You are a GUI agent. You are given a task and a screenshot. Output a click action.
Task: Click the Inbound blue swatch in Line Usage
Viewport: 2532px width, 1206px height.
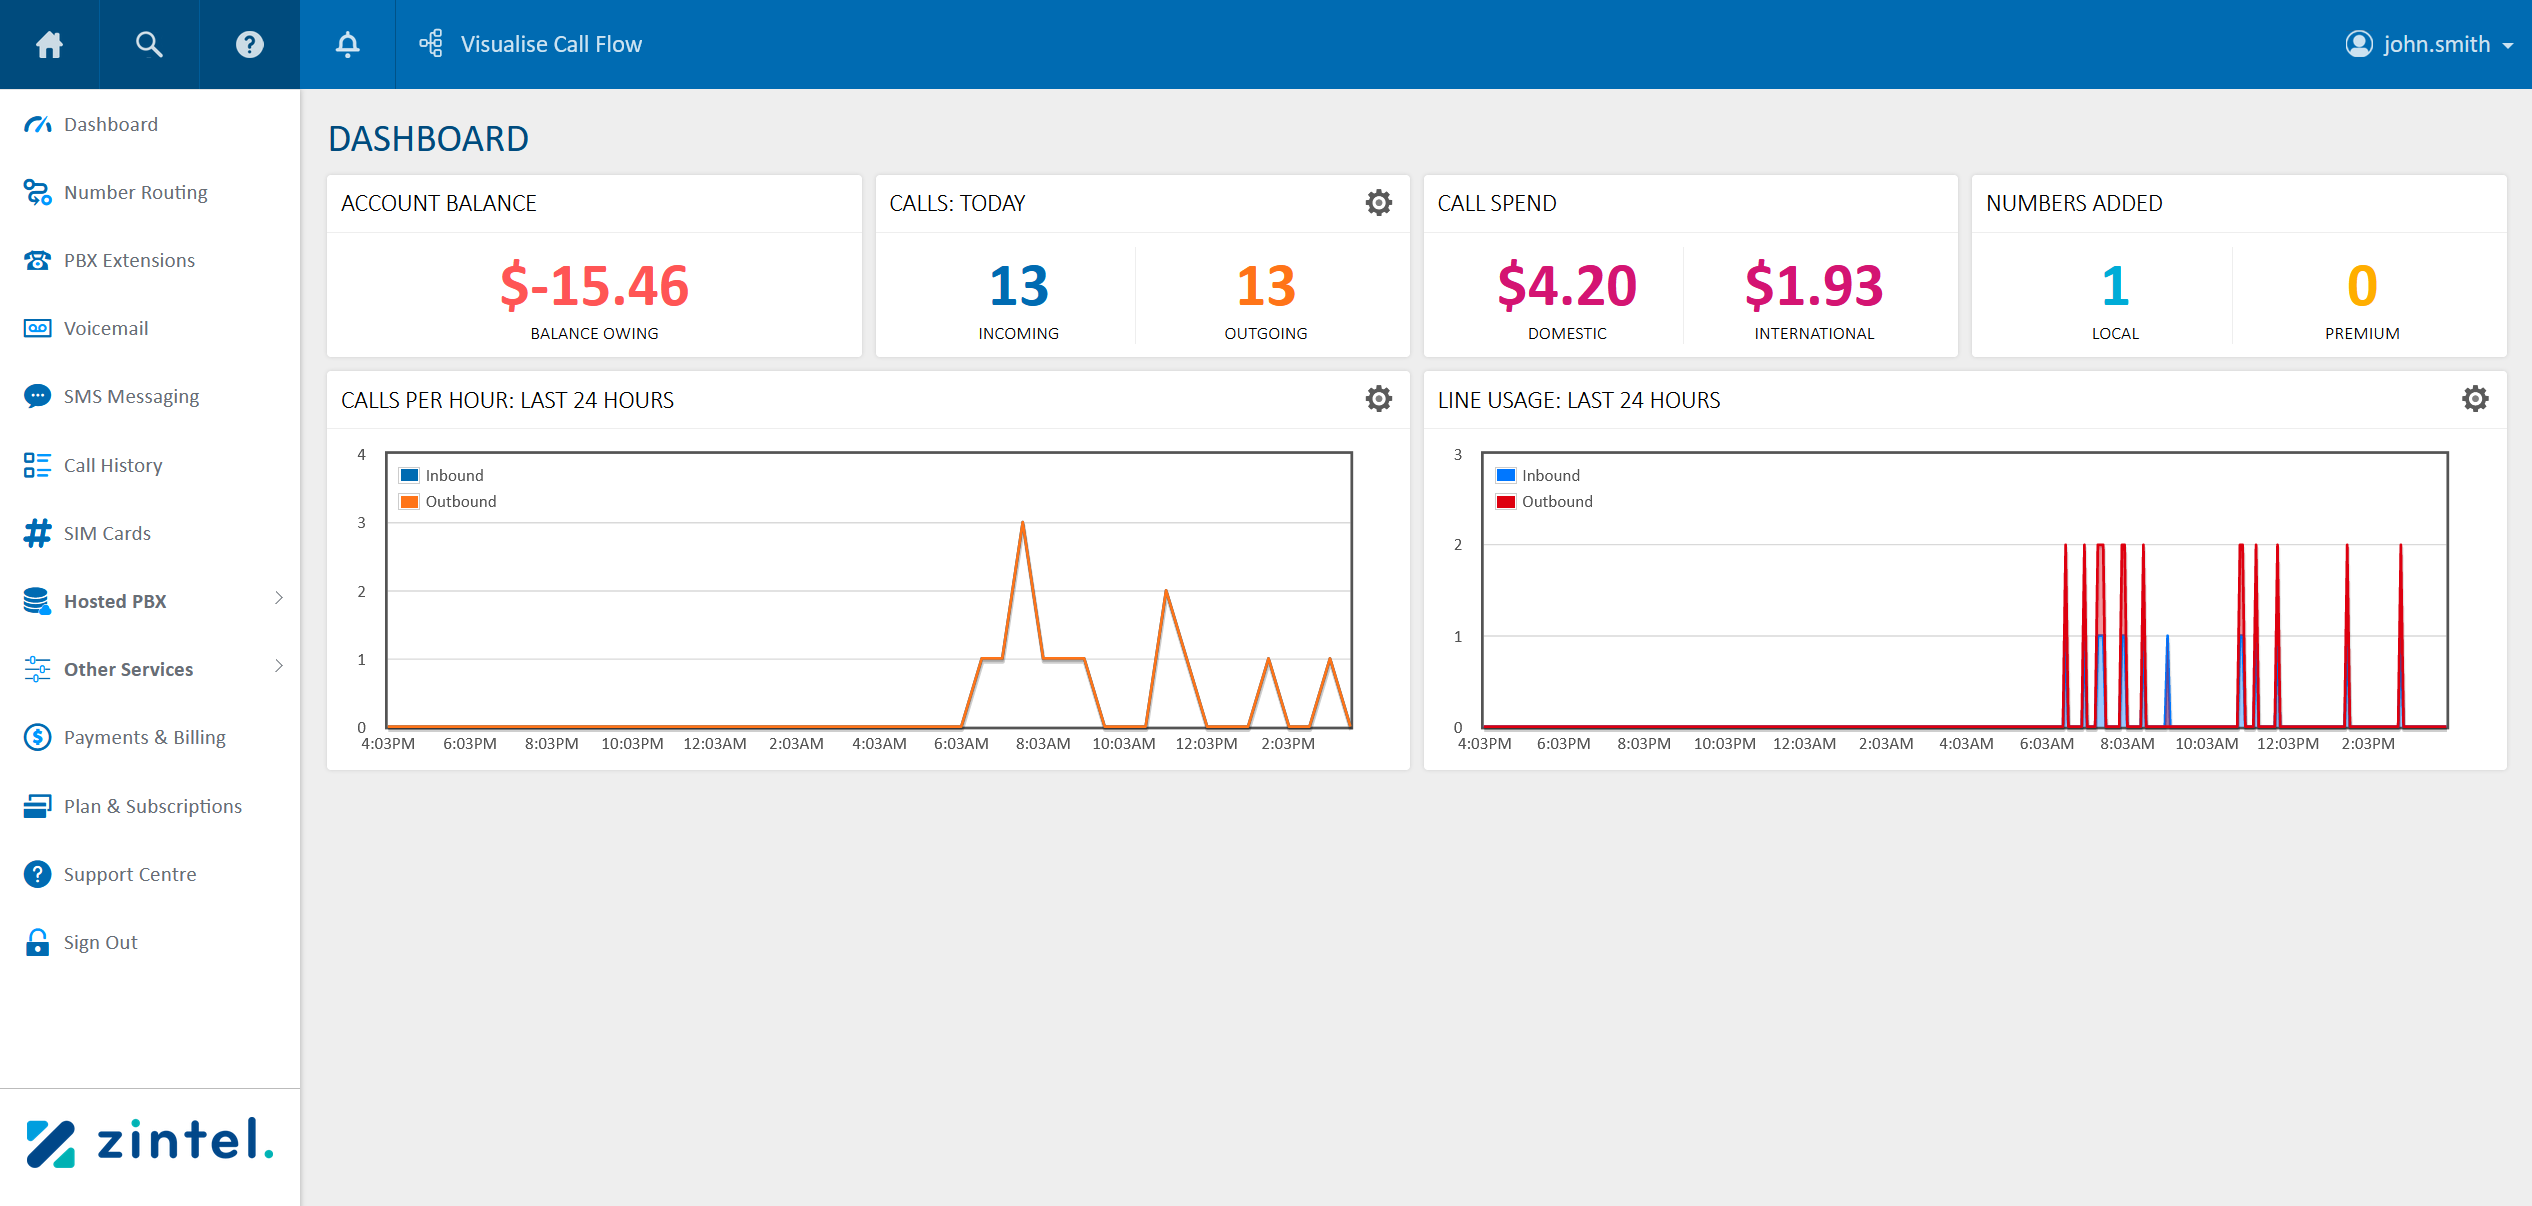(x=1505, y=475)
